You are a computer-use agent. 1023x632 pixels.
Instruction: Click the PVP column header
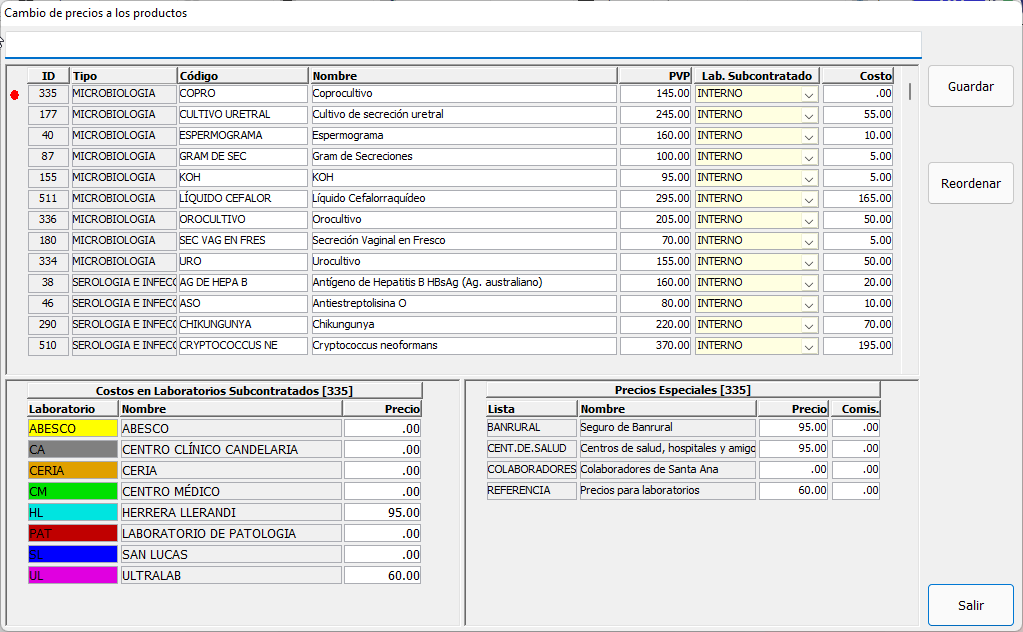(655, 76)
